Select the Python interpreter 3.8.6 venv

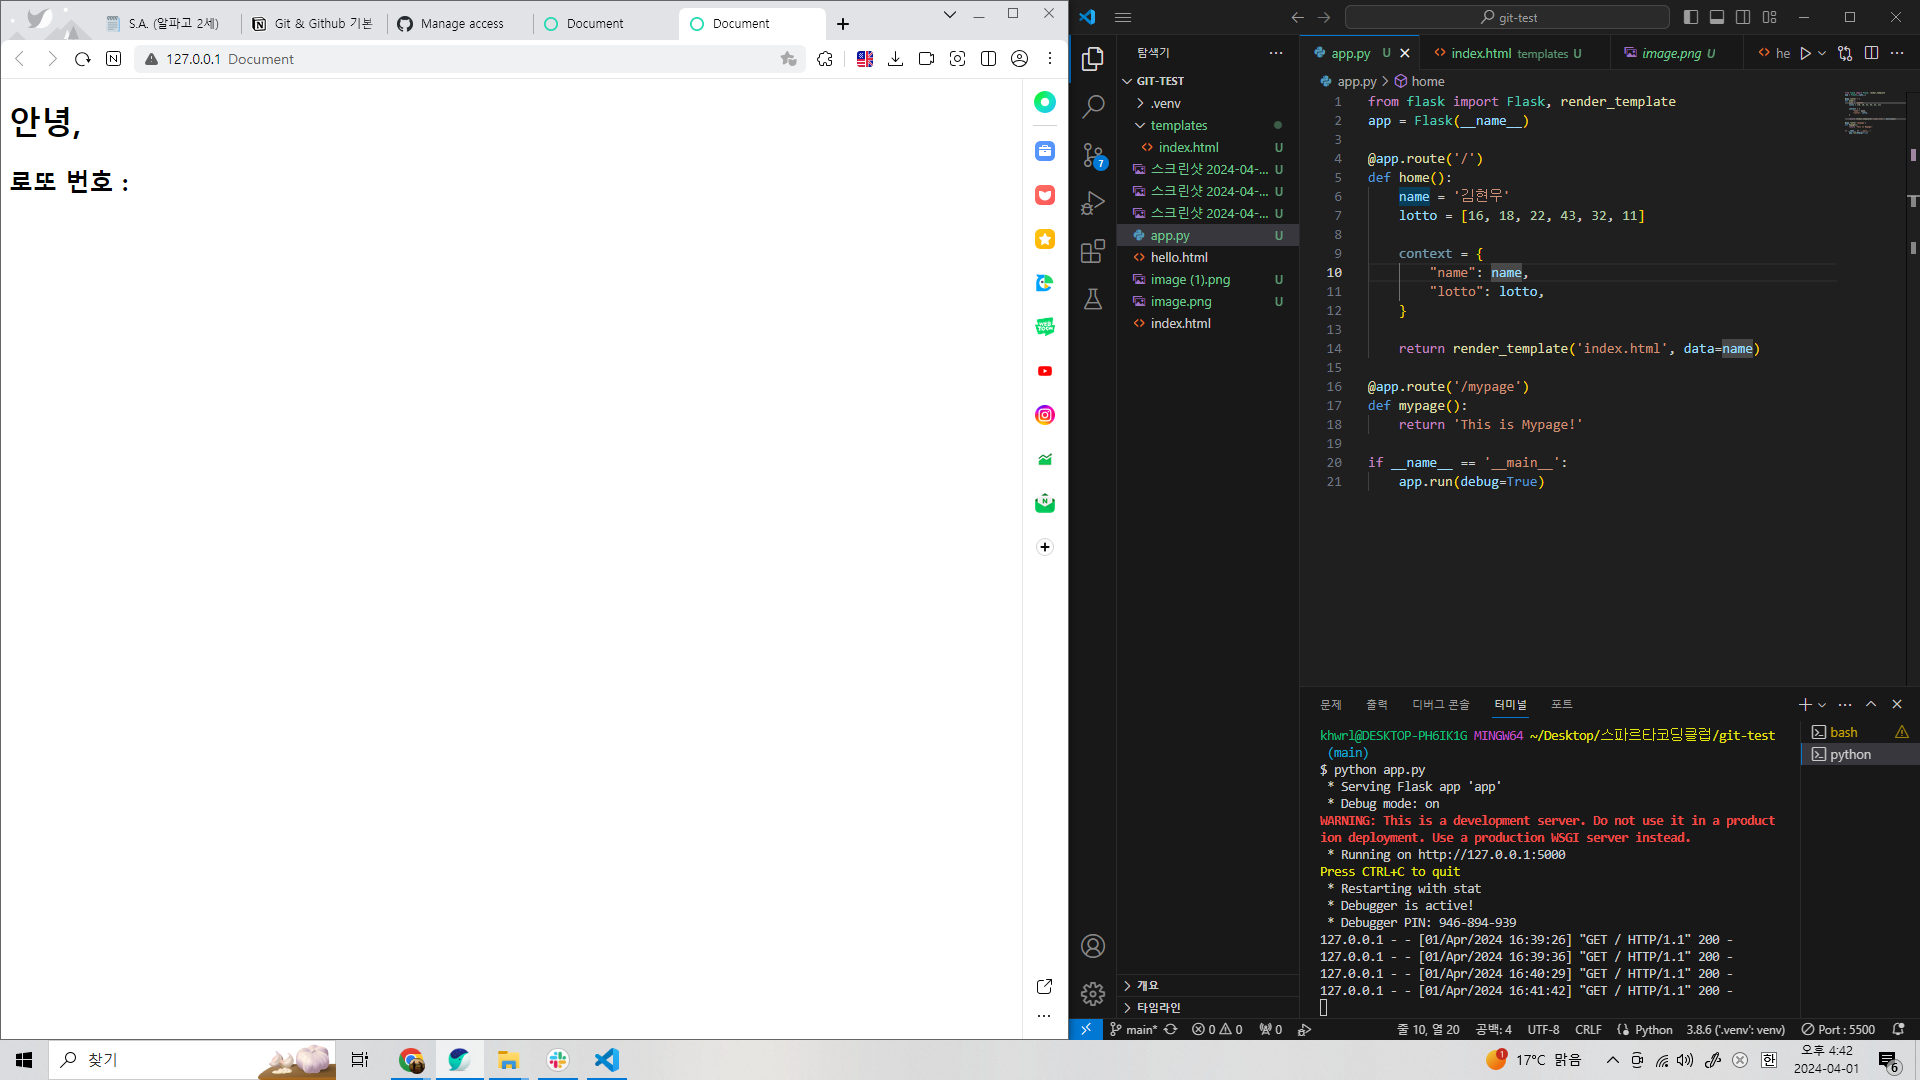[x=1735, y=1030]
